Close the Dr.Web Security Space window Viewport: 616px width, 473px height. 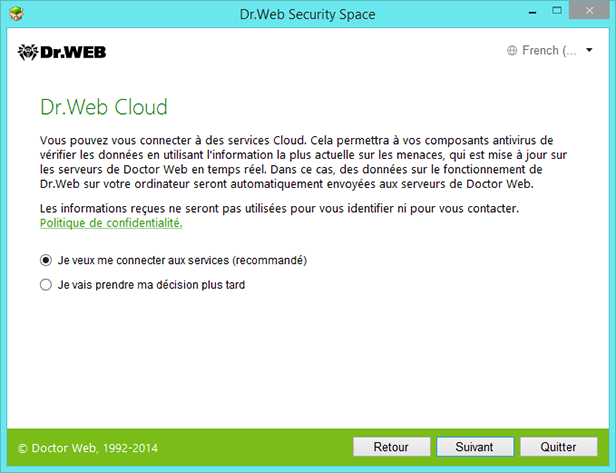589,11
